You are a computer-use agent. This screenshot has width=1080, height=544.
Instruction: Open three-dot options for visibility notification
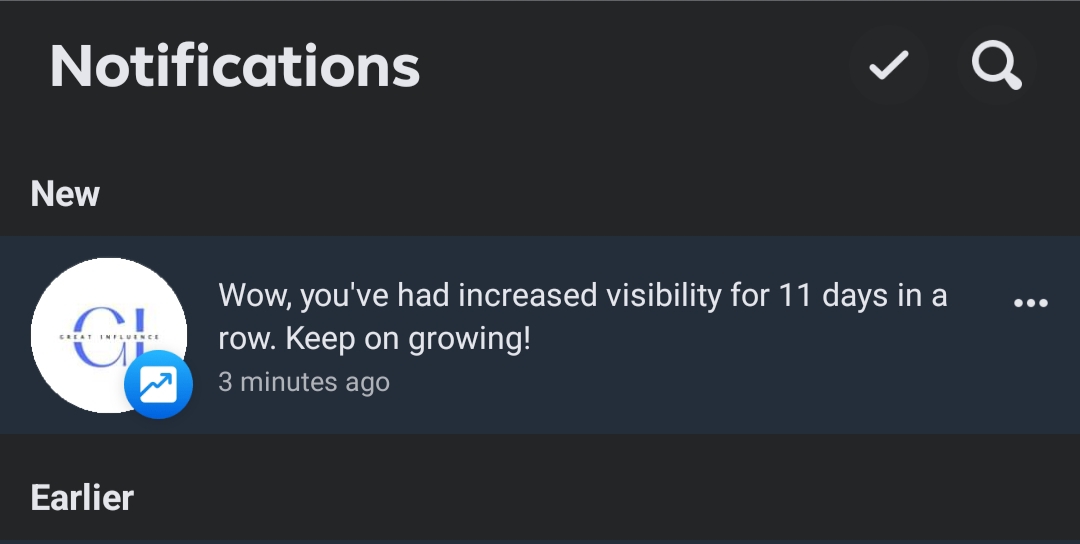tap(1030, 302)
